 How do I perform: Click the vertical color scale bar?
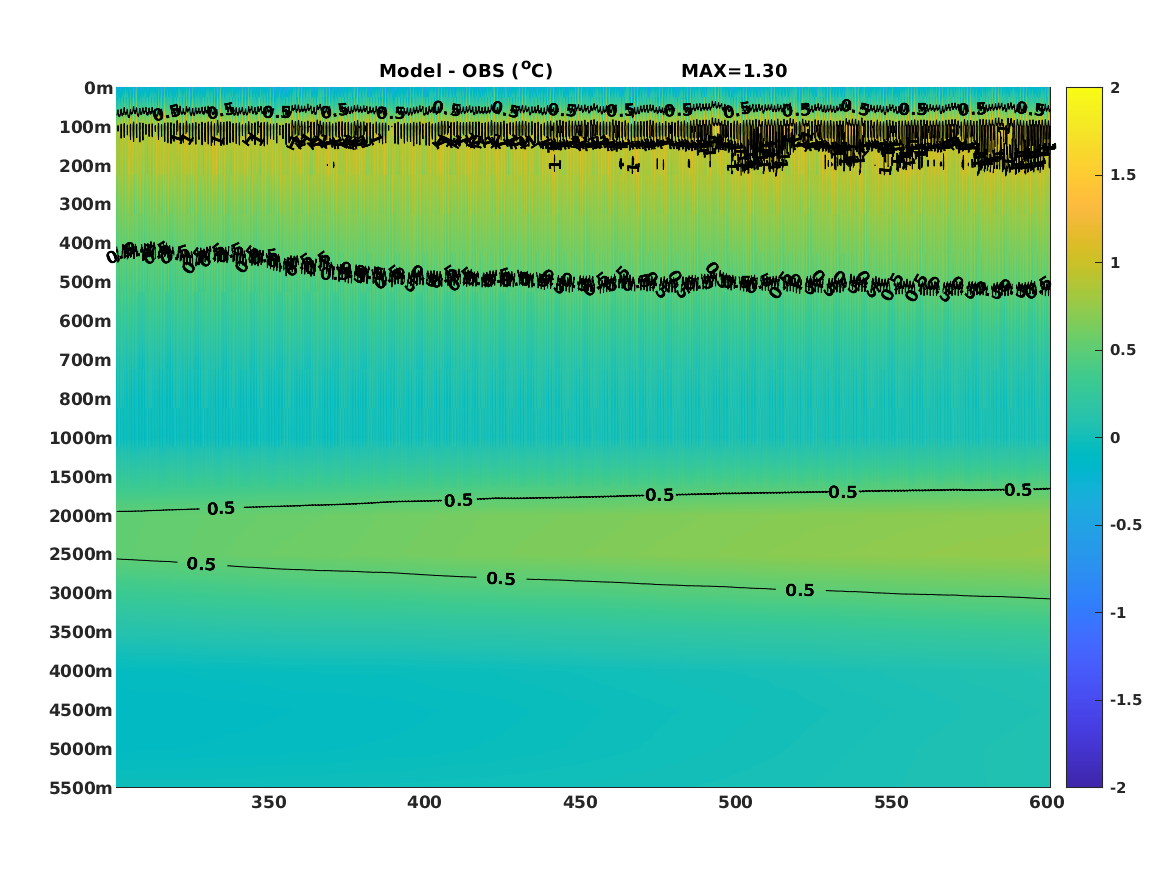pos(1084,438)
